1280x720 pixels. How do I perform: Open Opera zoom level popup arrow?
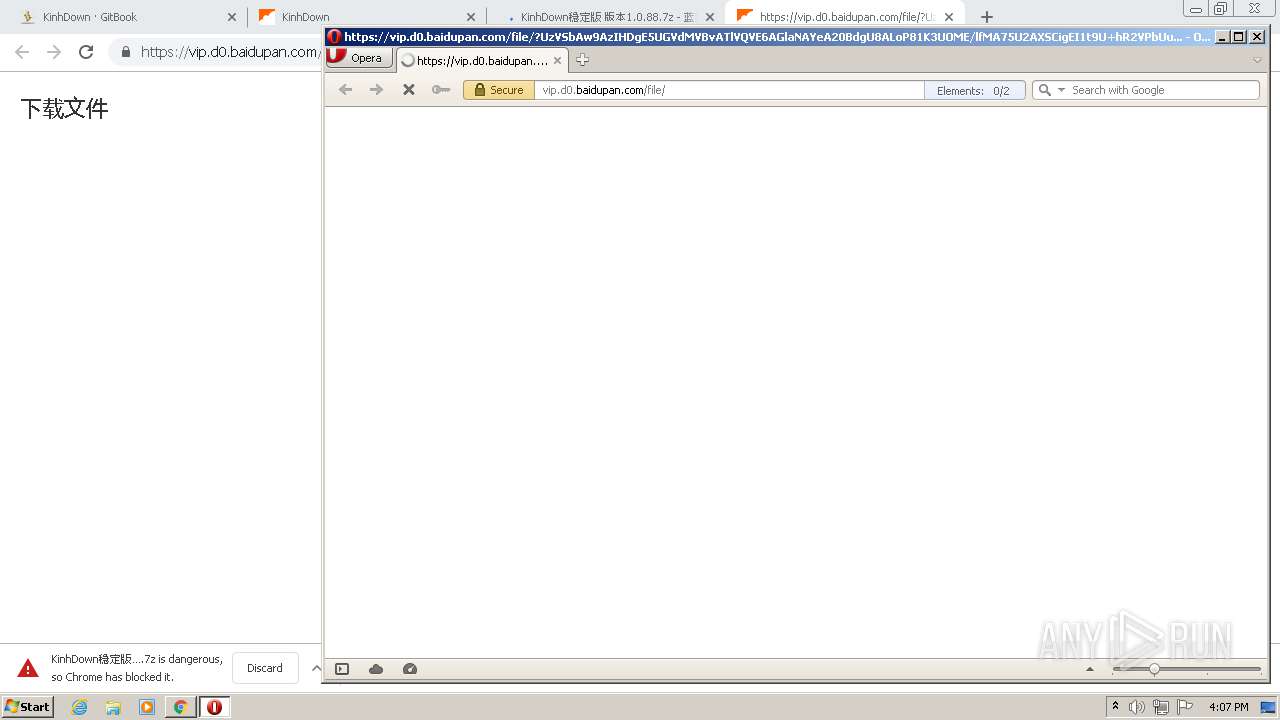click(1090, 669)
